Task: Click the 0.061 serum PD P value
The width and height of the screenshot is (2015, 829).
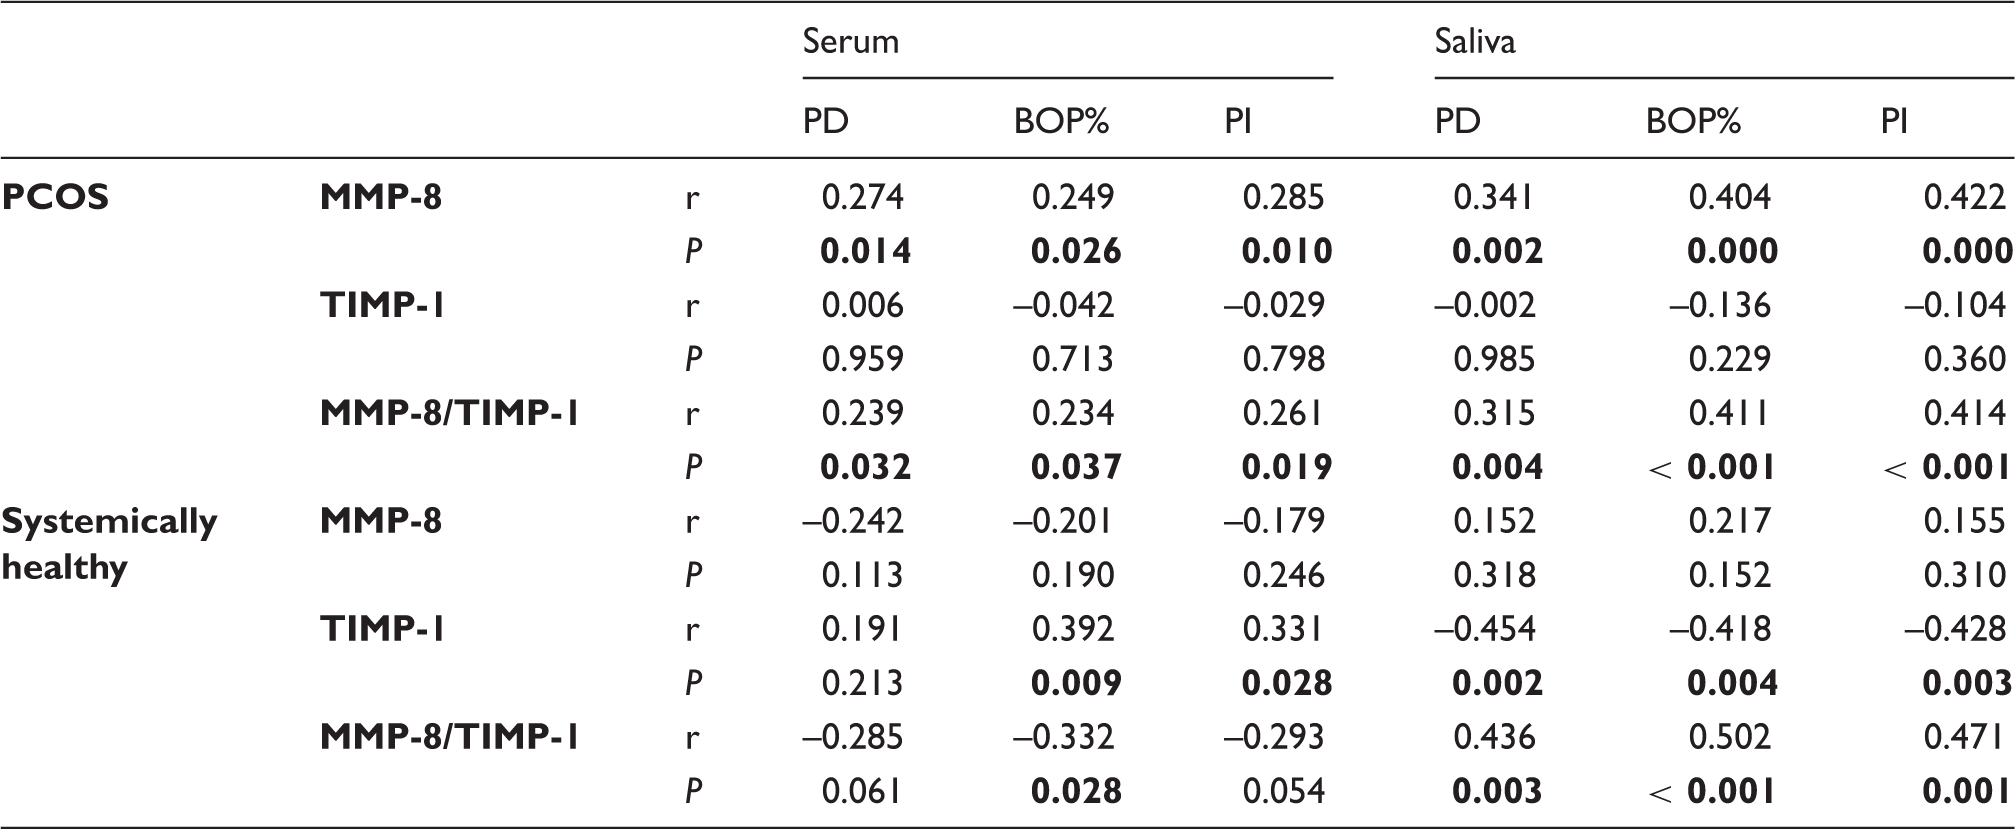Action: [x=862, y=791]
